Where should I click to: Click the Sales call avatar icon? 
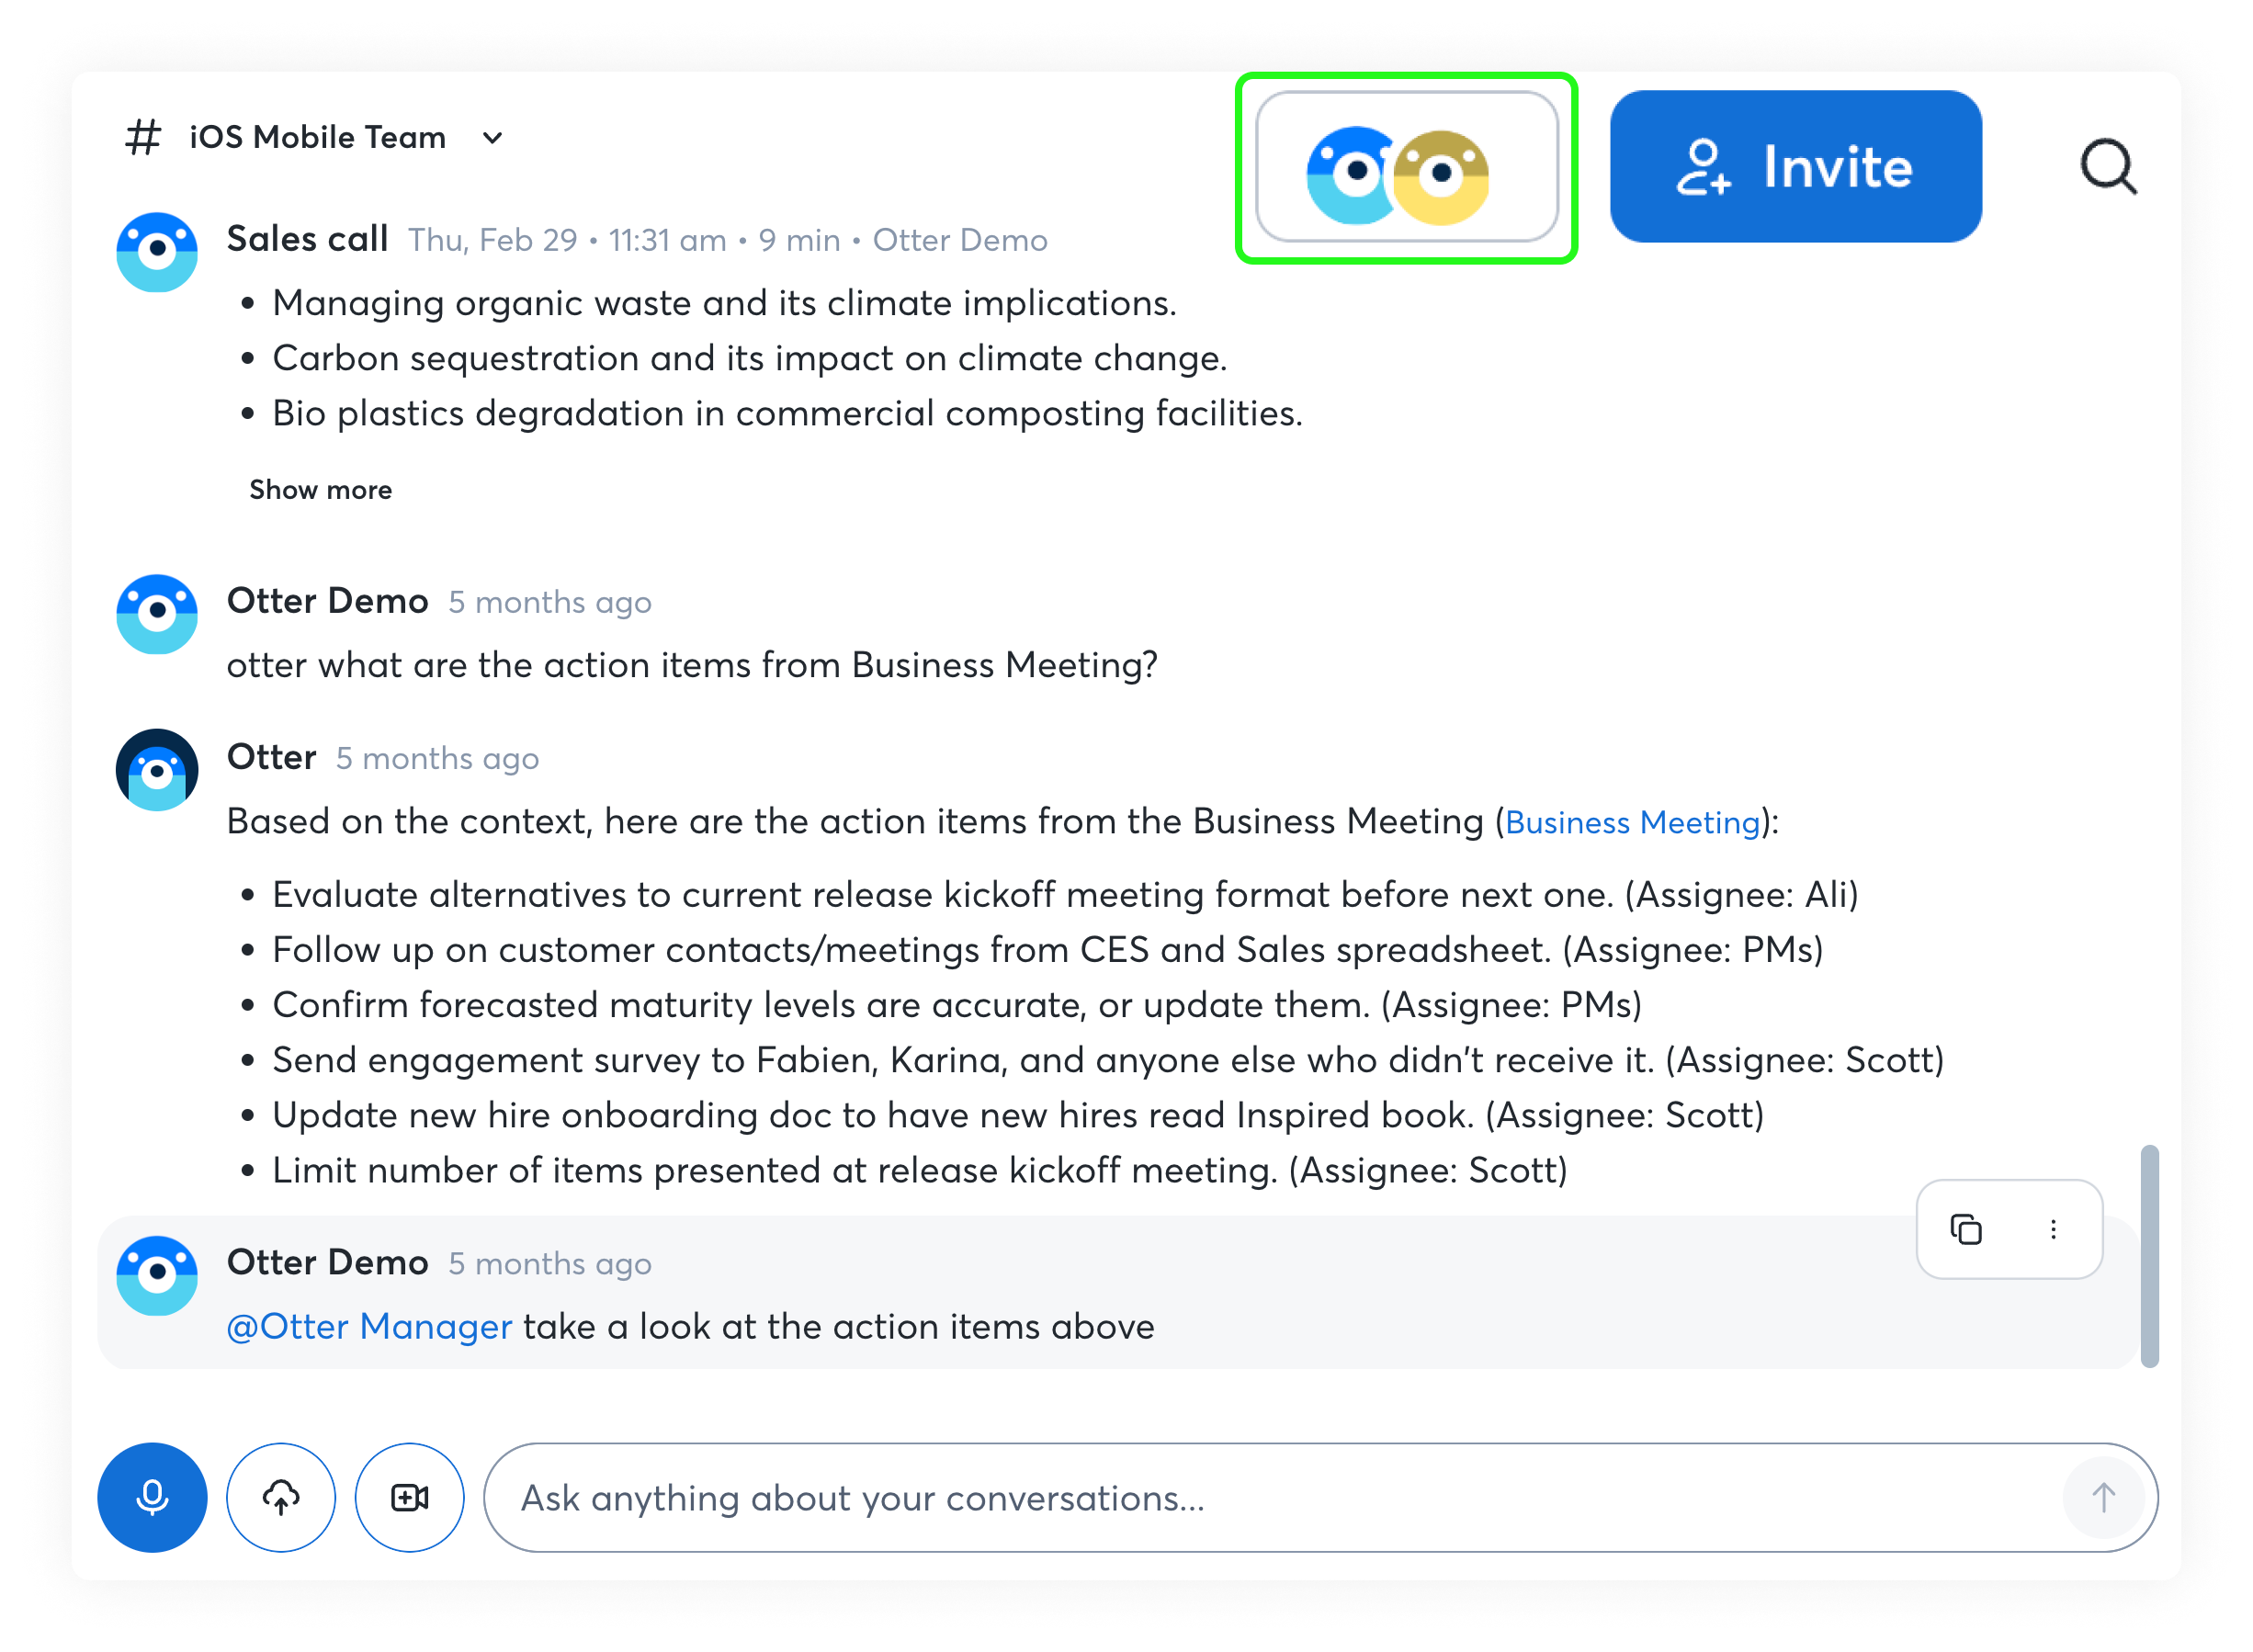coord(157,252)
